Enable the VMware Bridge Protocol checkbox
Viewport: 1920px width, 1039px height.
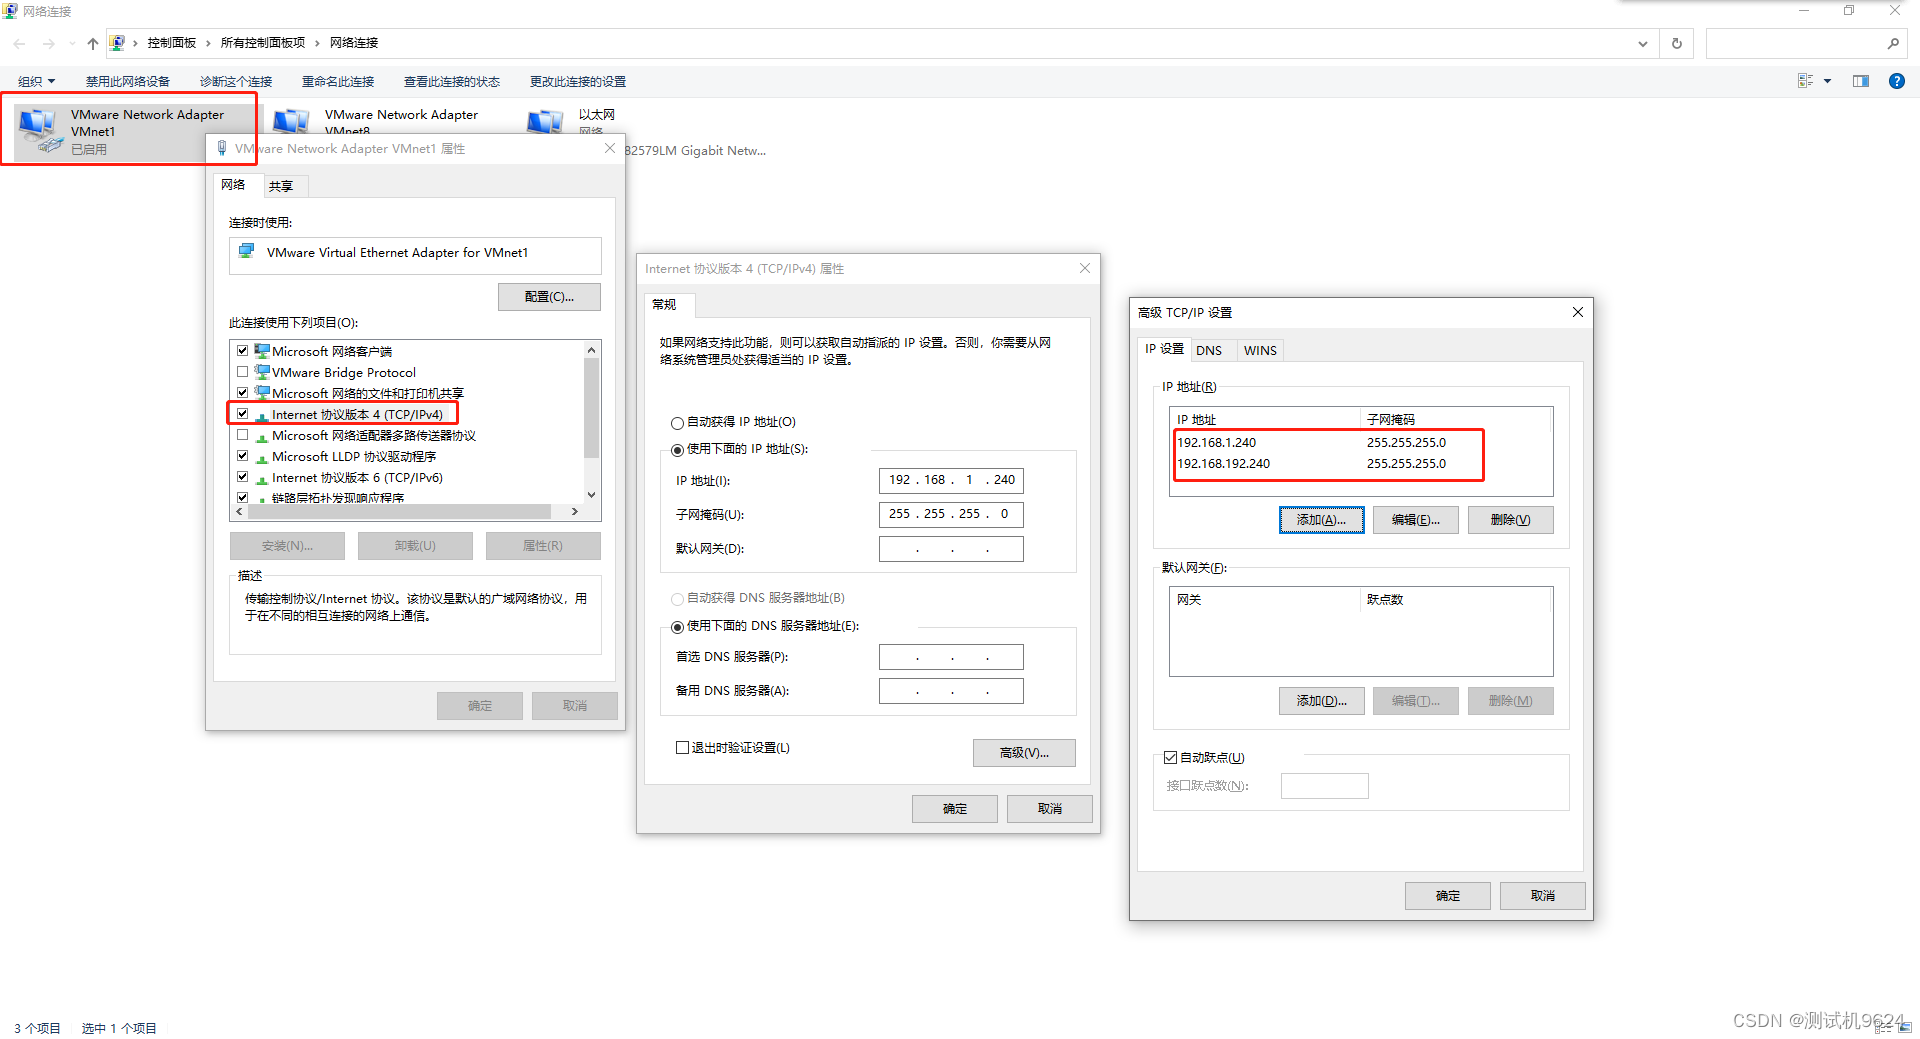pos(242,372)
